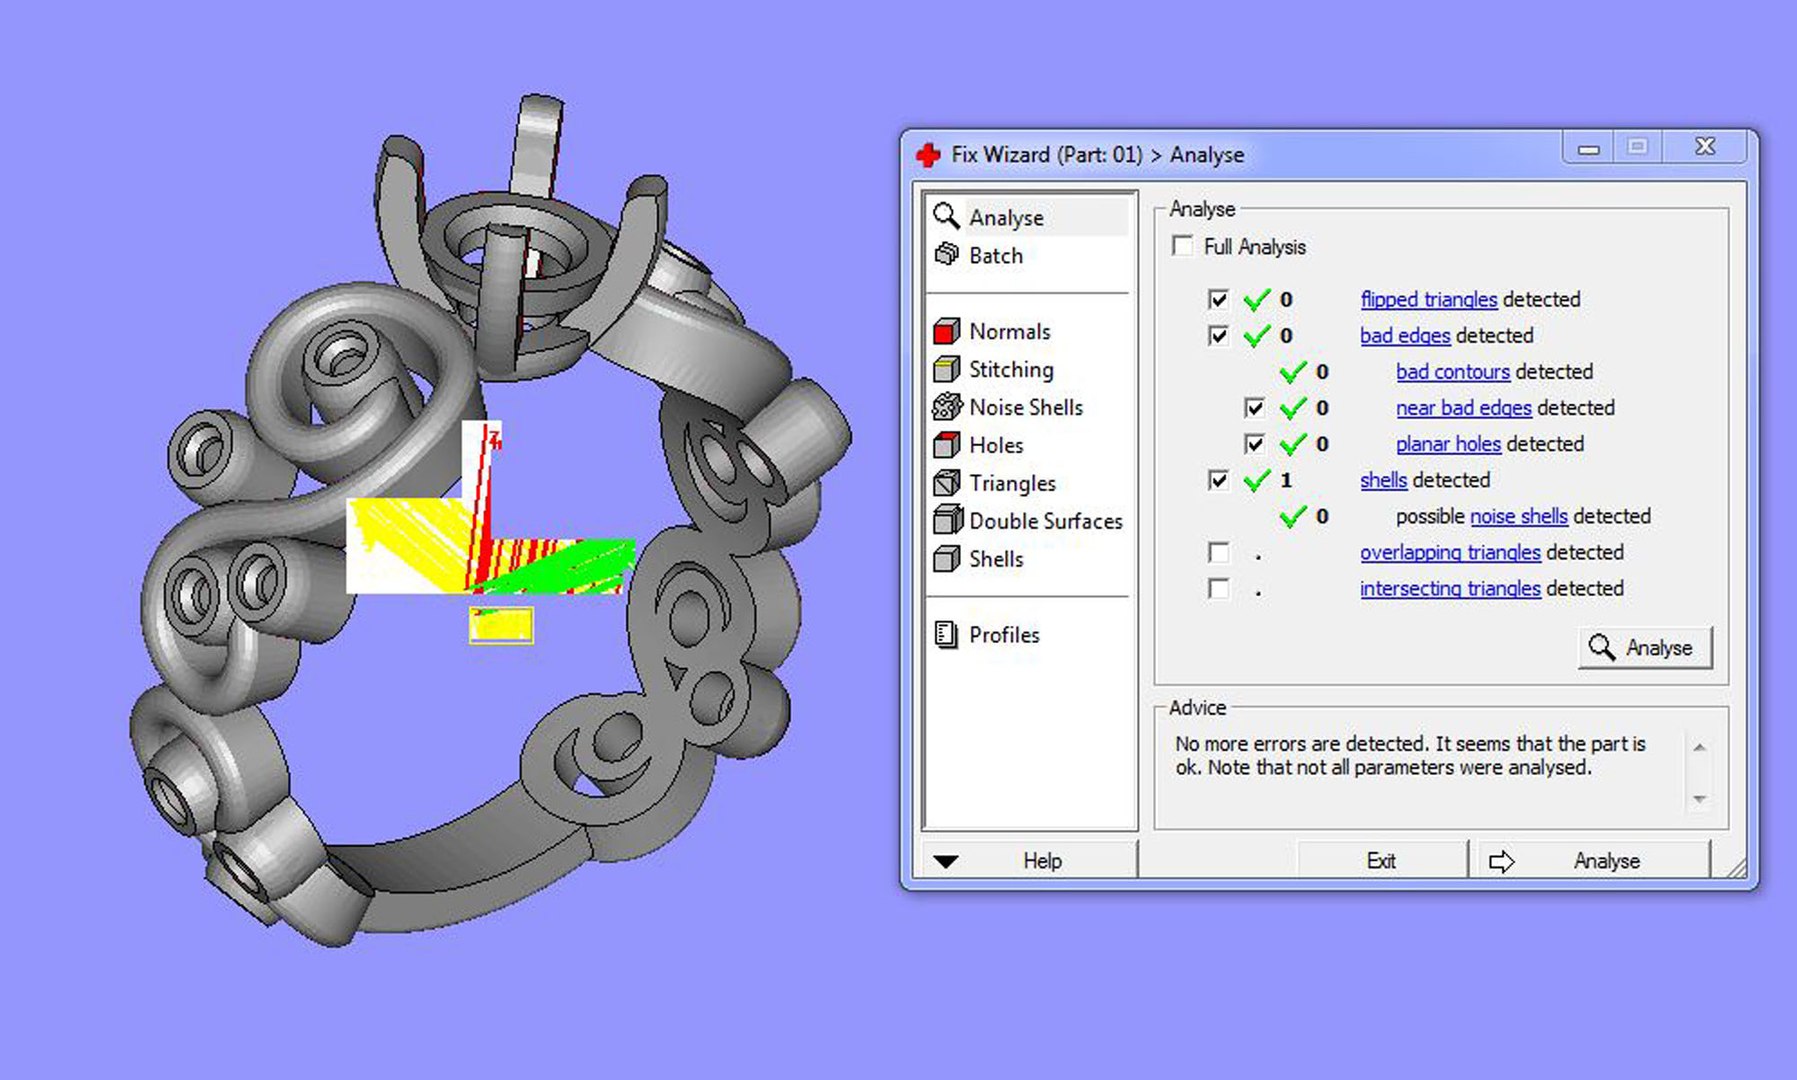Open the flipped triangles link
The width and height of the screenshot is (1797, 1080).
[x=1429, y=299]
